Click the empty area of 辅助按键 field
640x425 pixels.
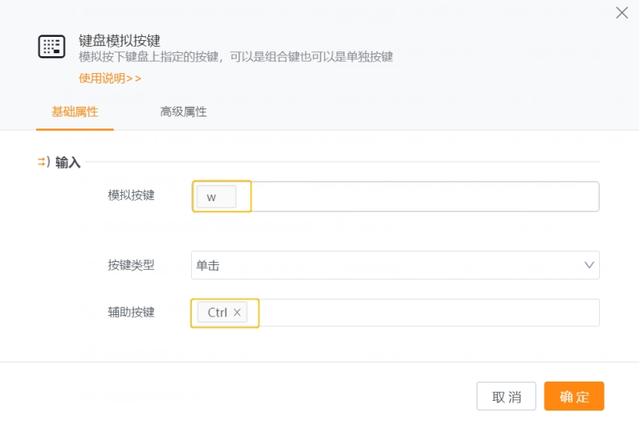point(429,313)
